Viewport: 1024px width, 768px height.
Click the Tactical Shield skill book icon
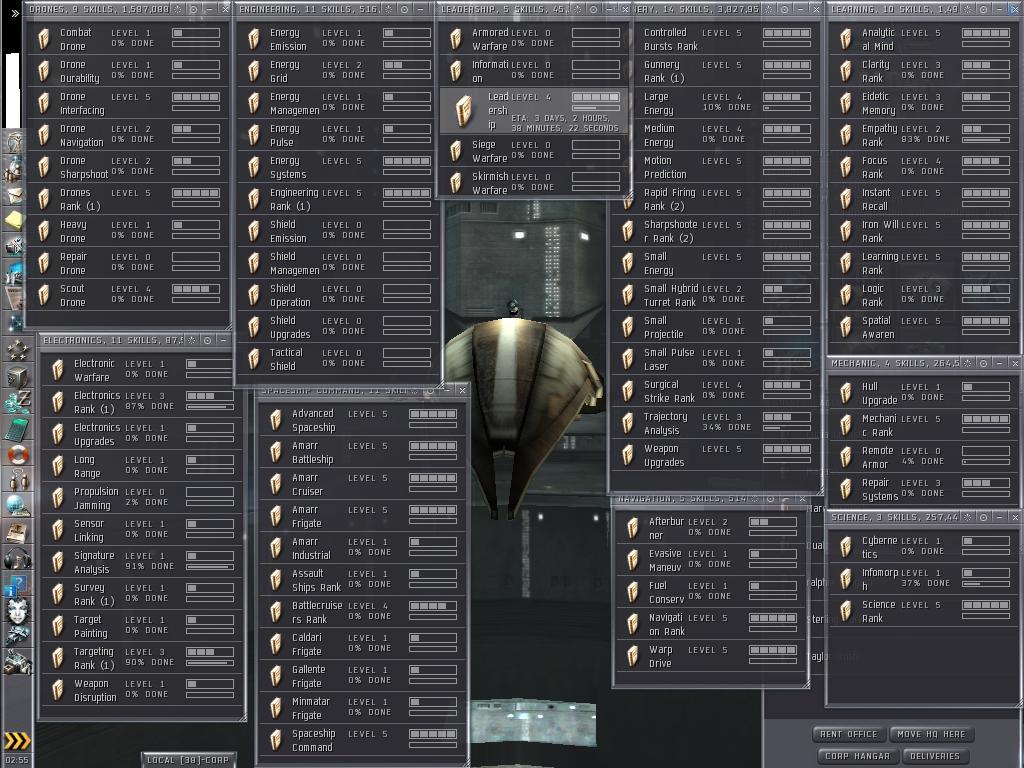pyautogui.click(x=254, y=359)
